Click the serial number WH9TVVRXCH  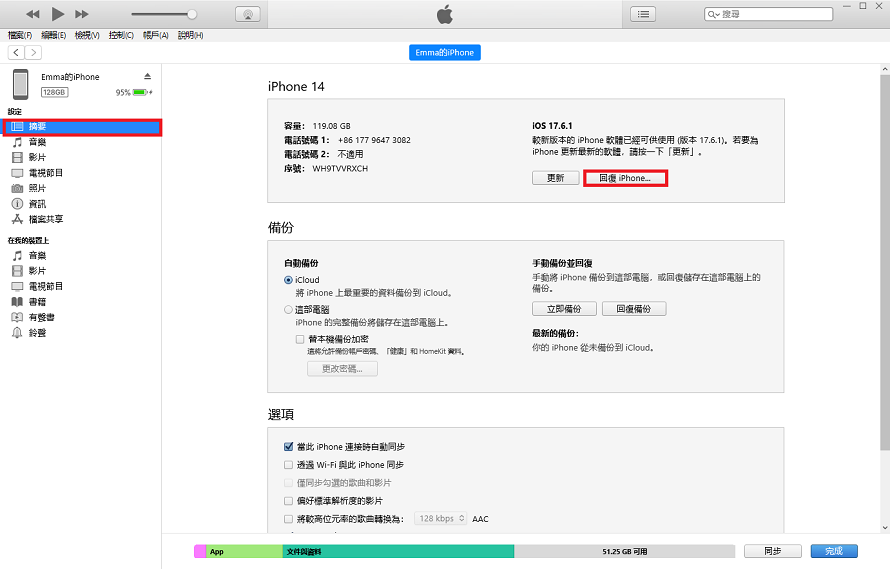(340, 169)
